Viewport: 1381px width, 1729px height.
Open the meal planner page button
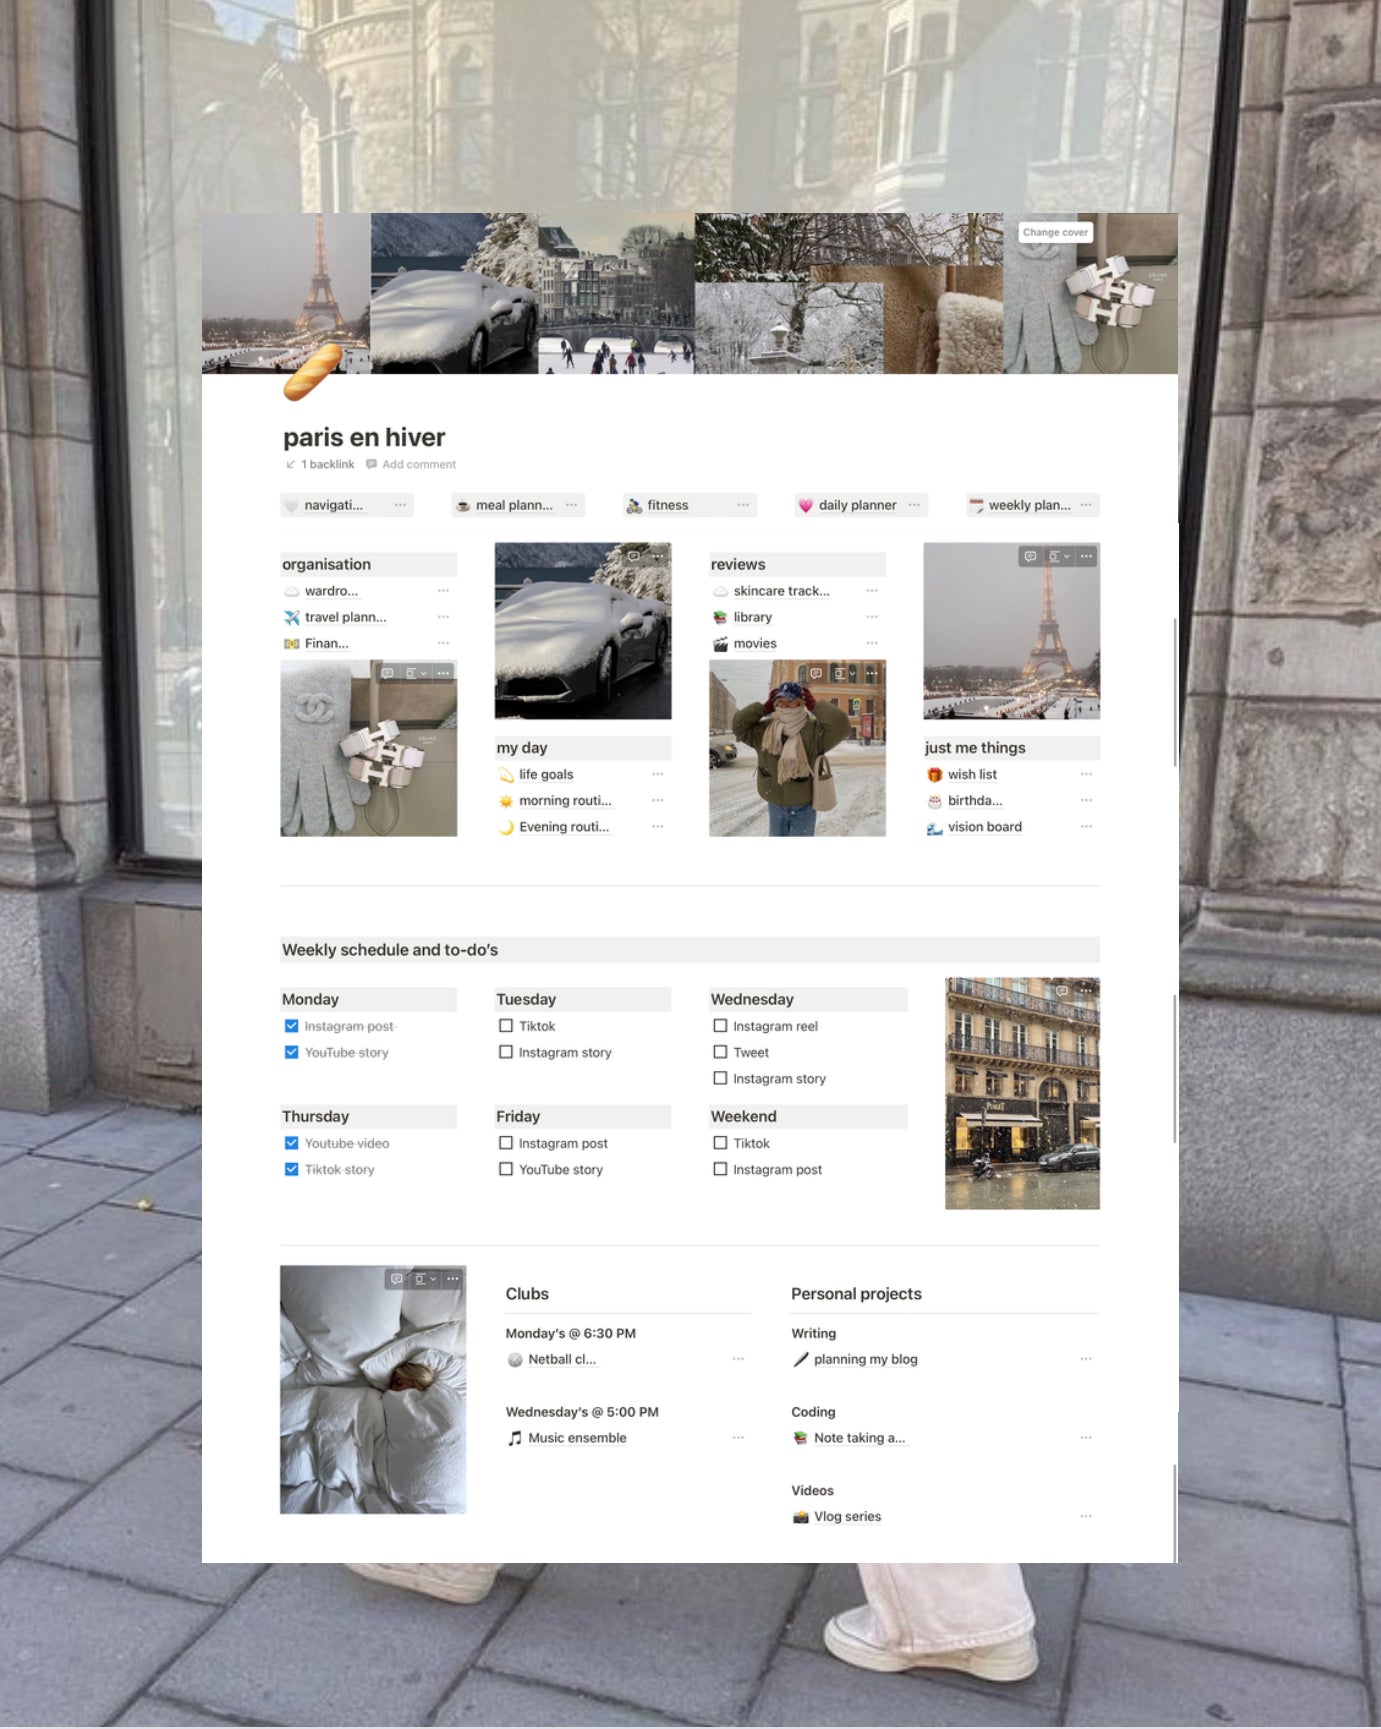point(513,505)
